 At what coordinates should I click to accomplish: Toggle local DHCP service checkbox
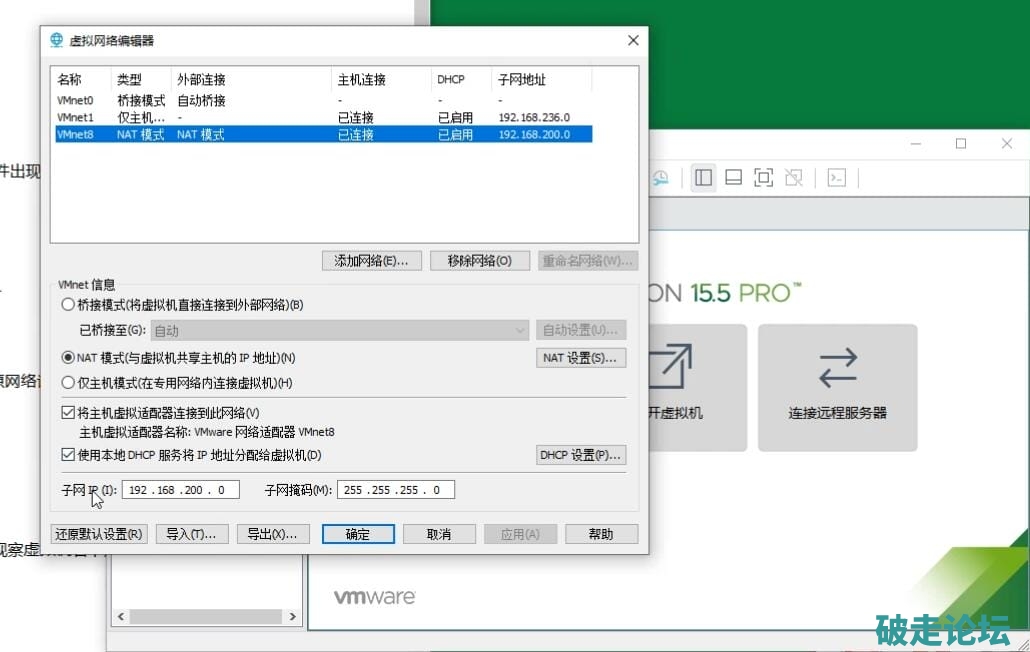point(68,455)
